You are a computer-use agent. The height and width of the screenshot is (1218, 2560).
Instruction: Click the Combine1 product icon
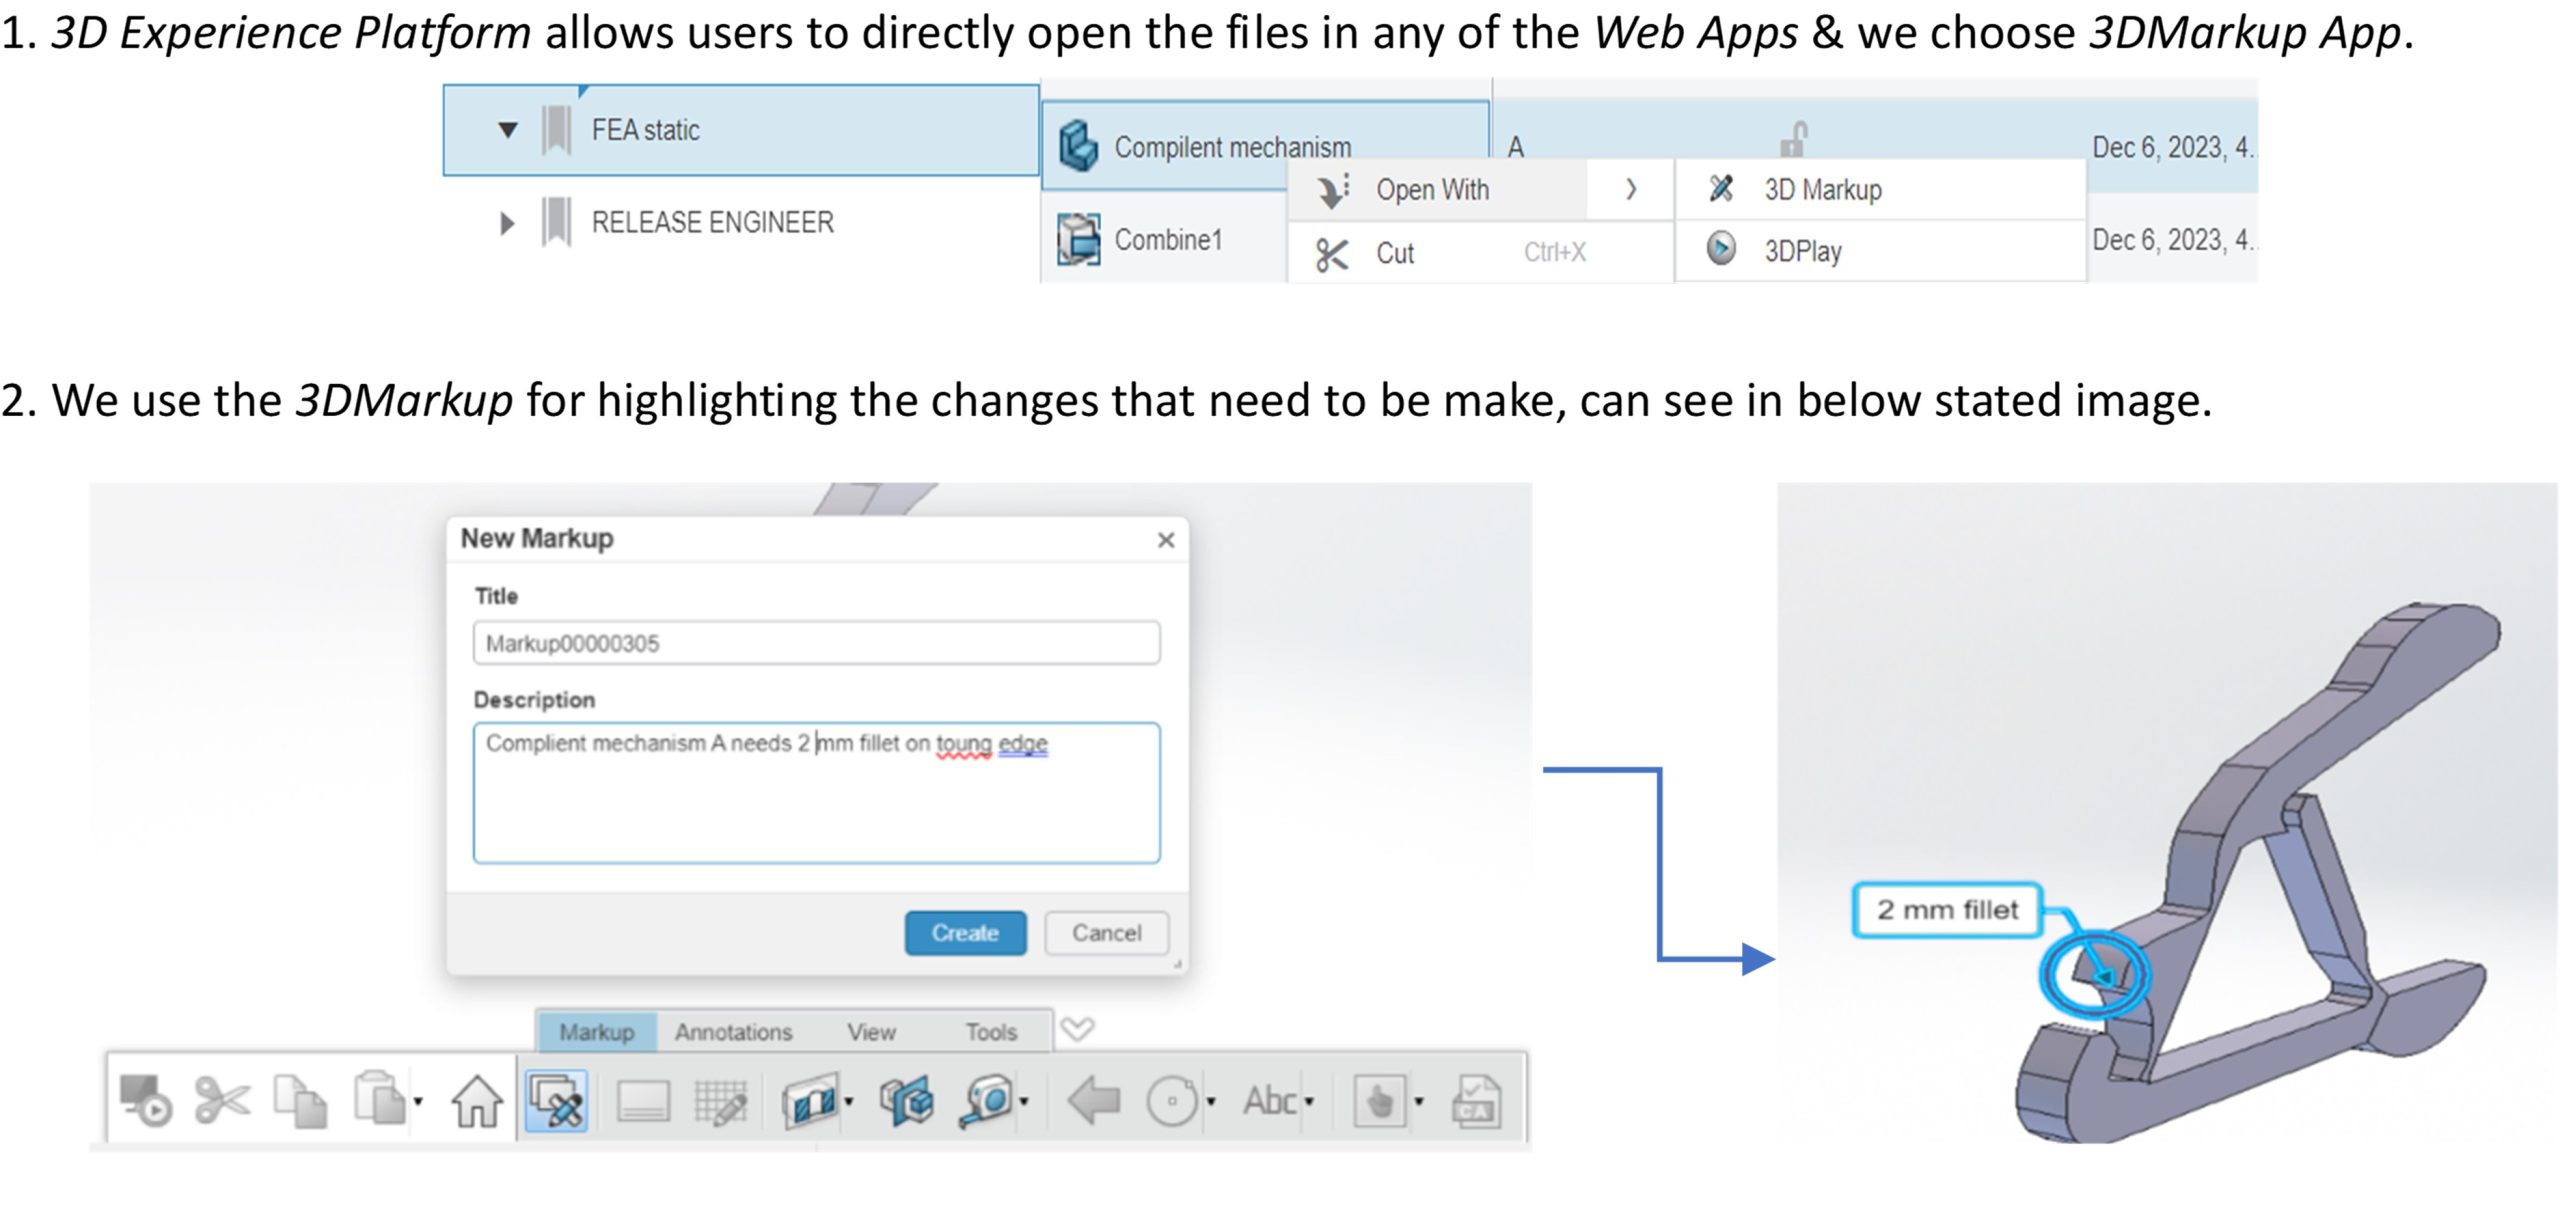(1078, 239)
